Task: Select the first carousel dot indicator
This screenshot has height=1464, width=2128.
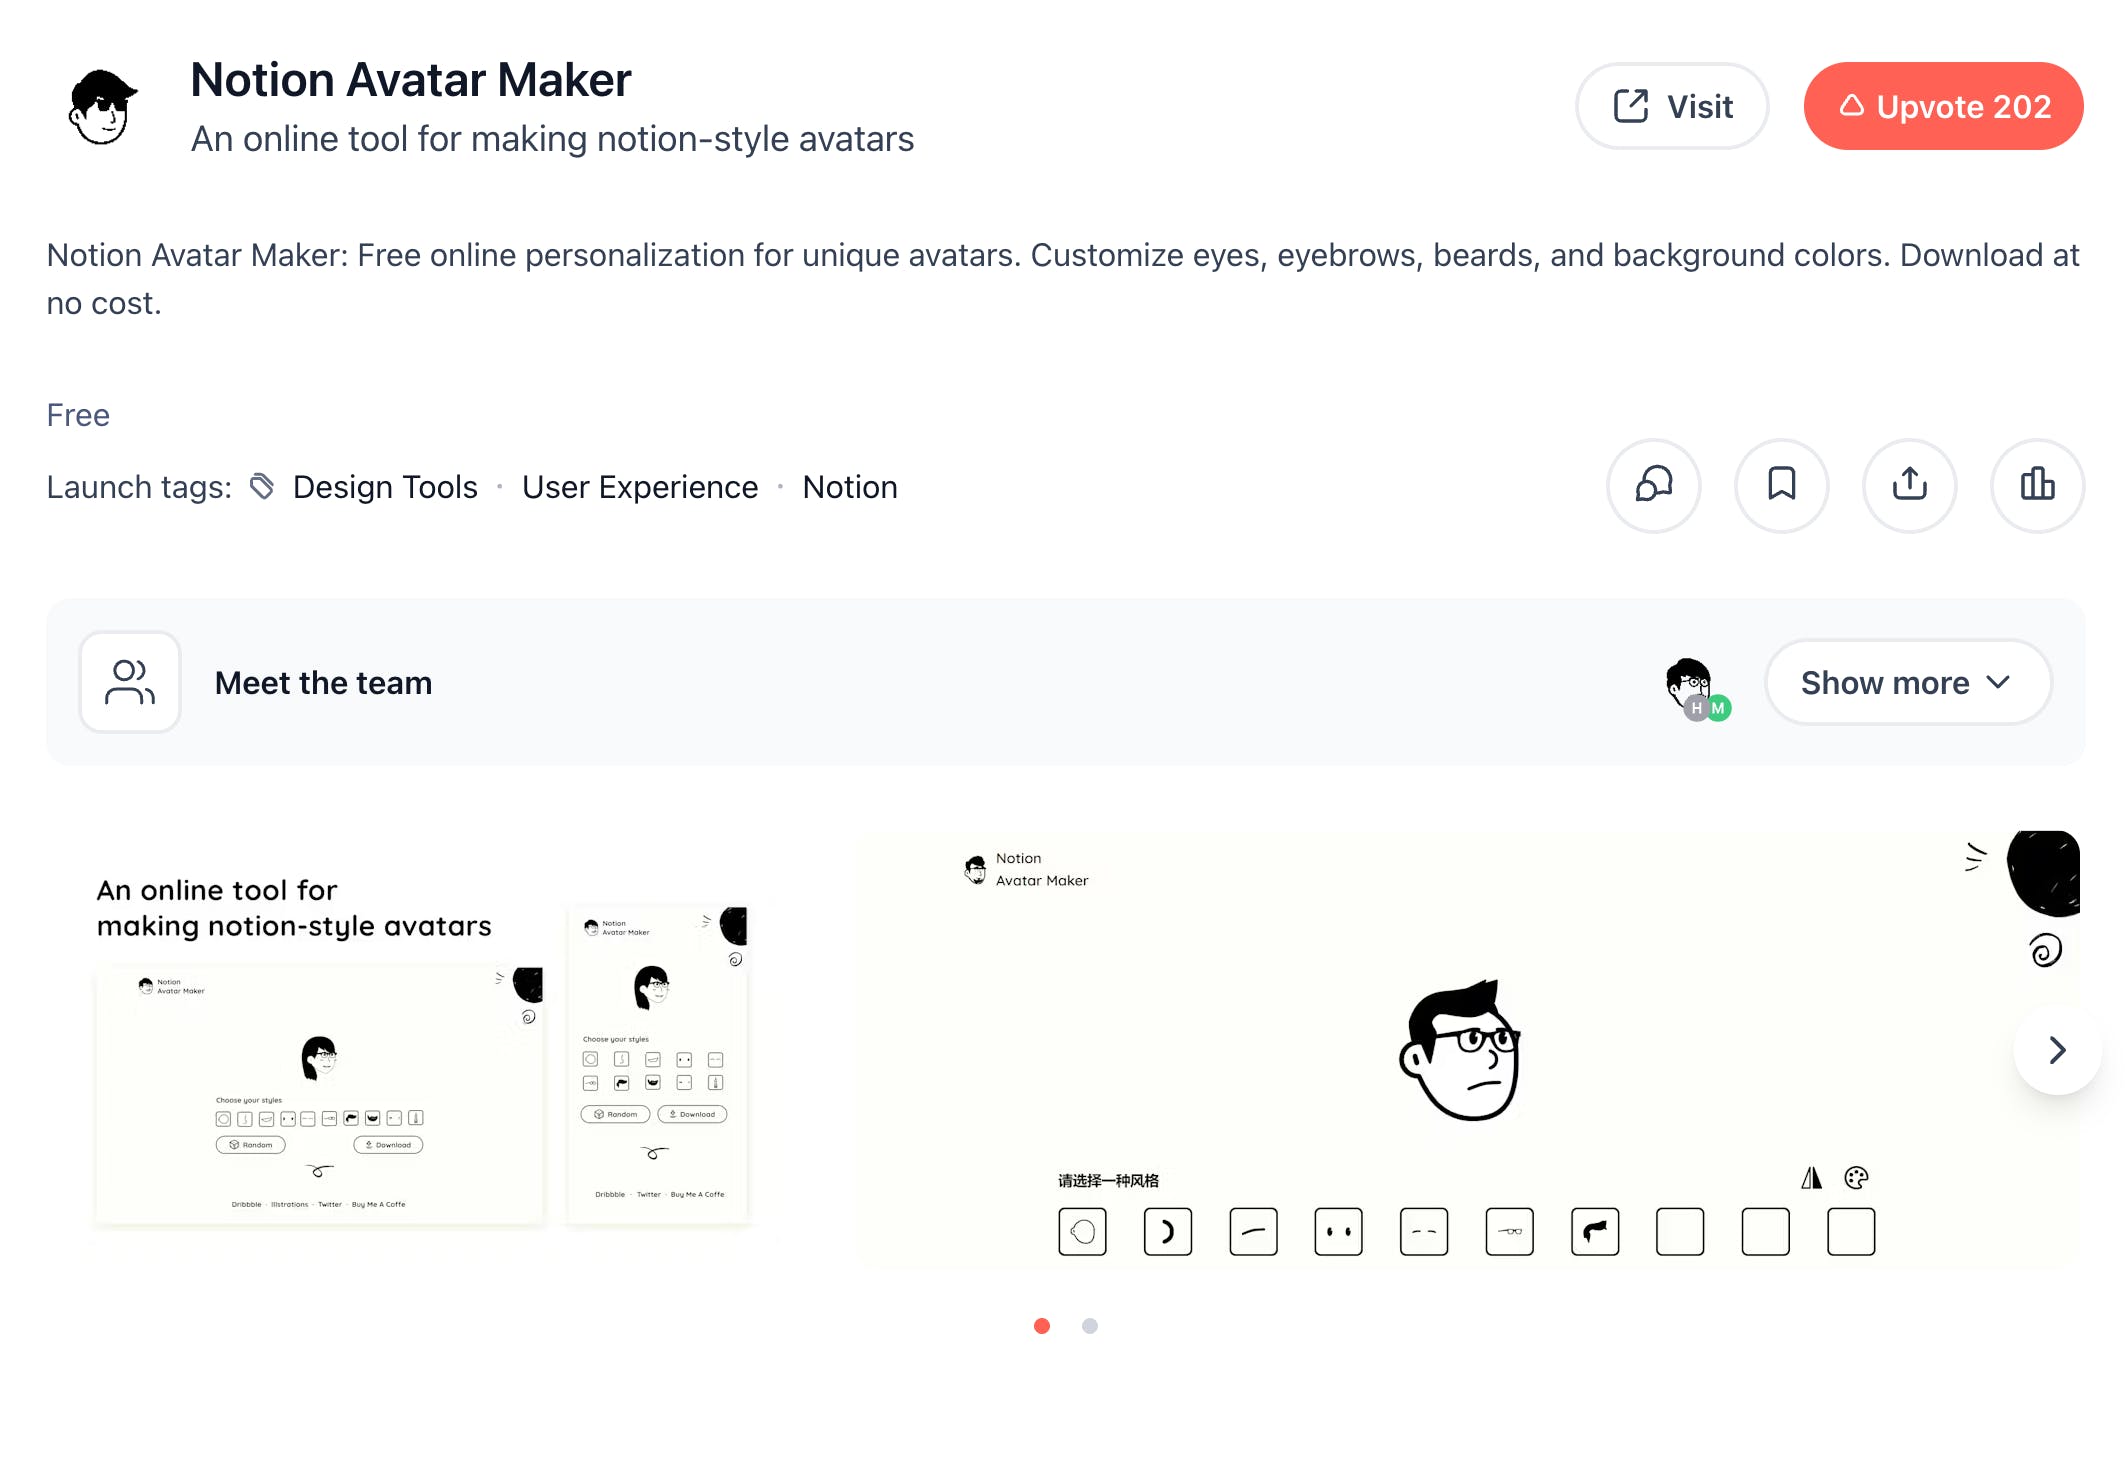Action: pyautogui.click(x=1041, y=1326)
